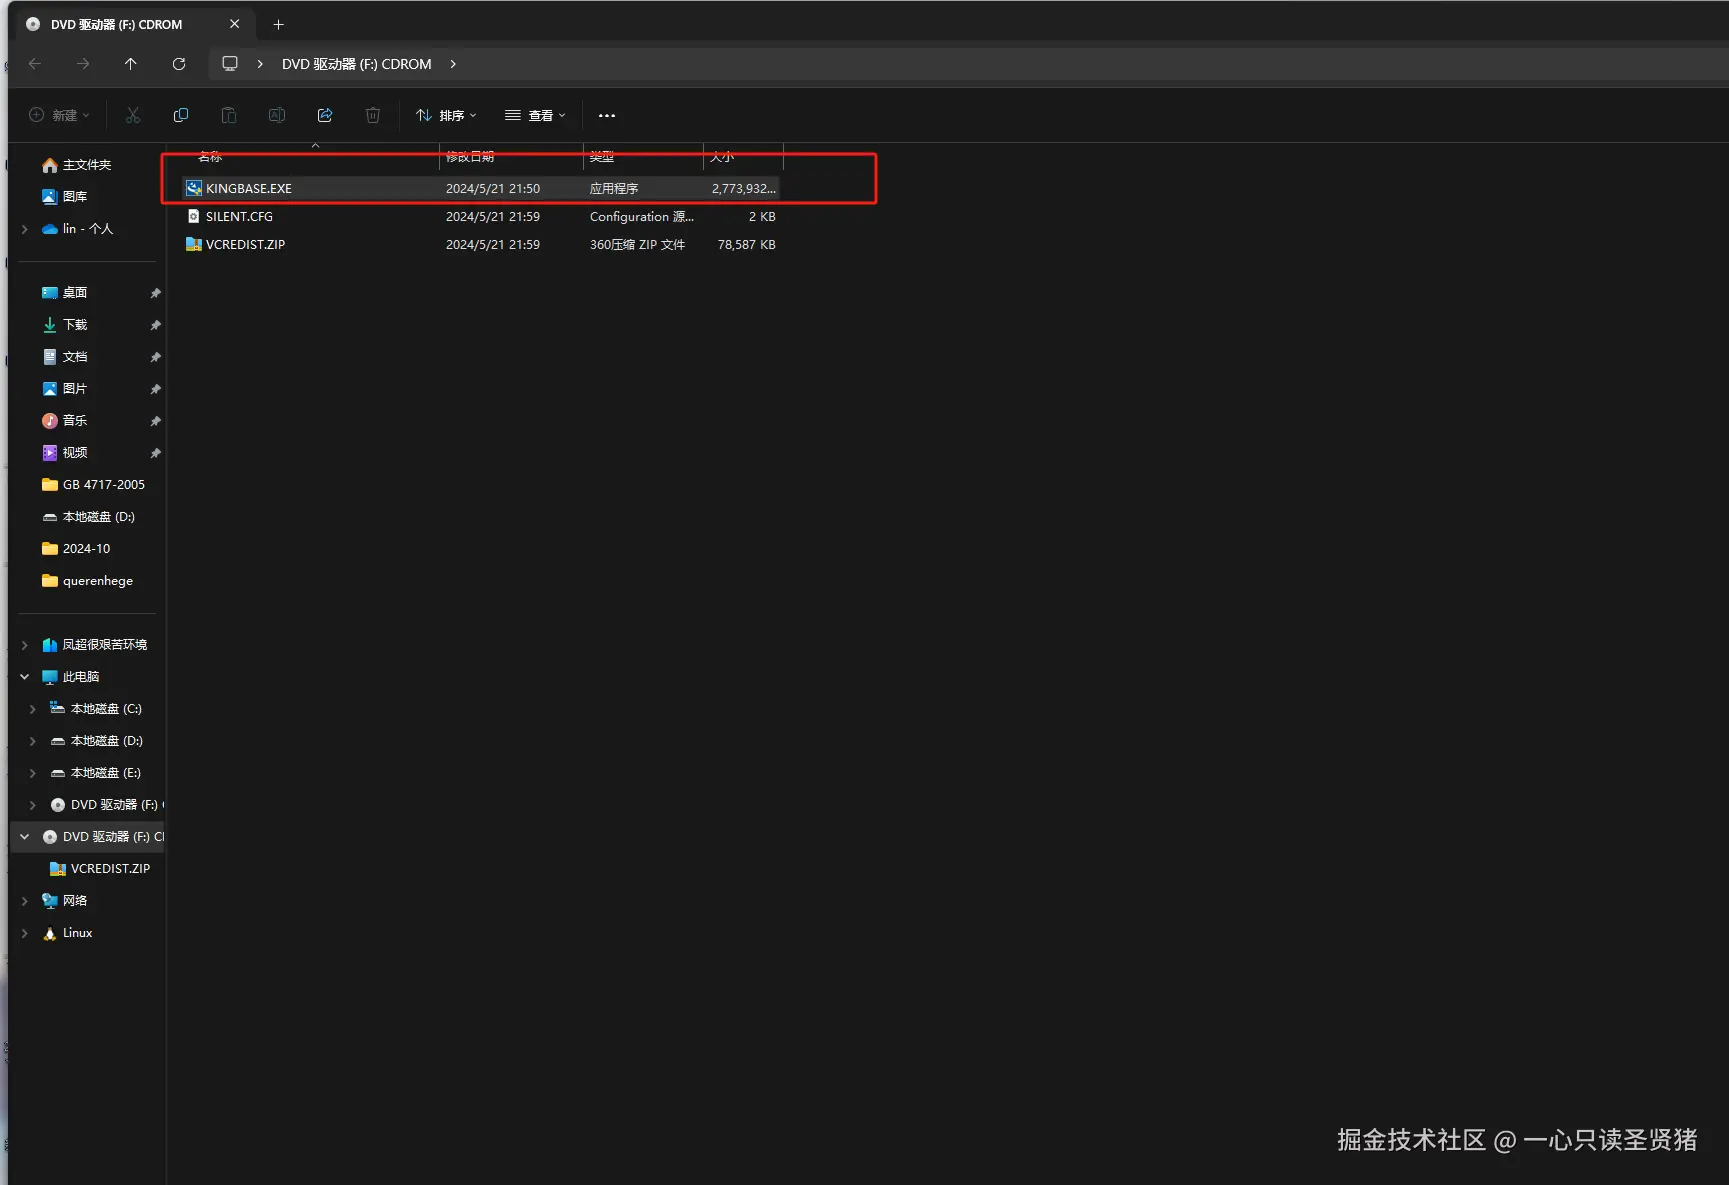1729x1185 pixels.
Task: Open the 查看 (View) dropdown
Action: [535, 116]
